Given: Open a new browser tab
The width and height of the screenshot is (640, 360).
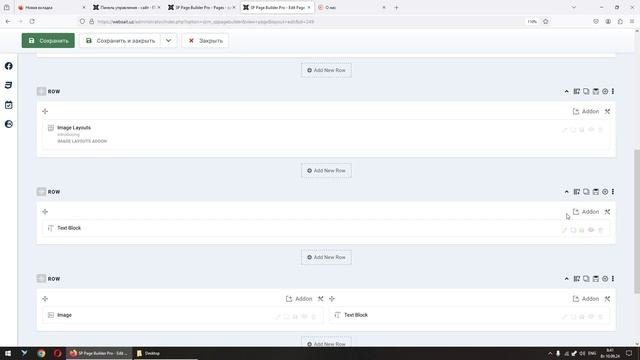Looking at the screenshot, I should pos(396,7).
